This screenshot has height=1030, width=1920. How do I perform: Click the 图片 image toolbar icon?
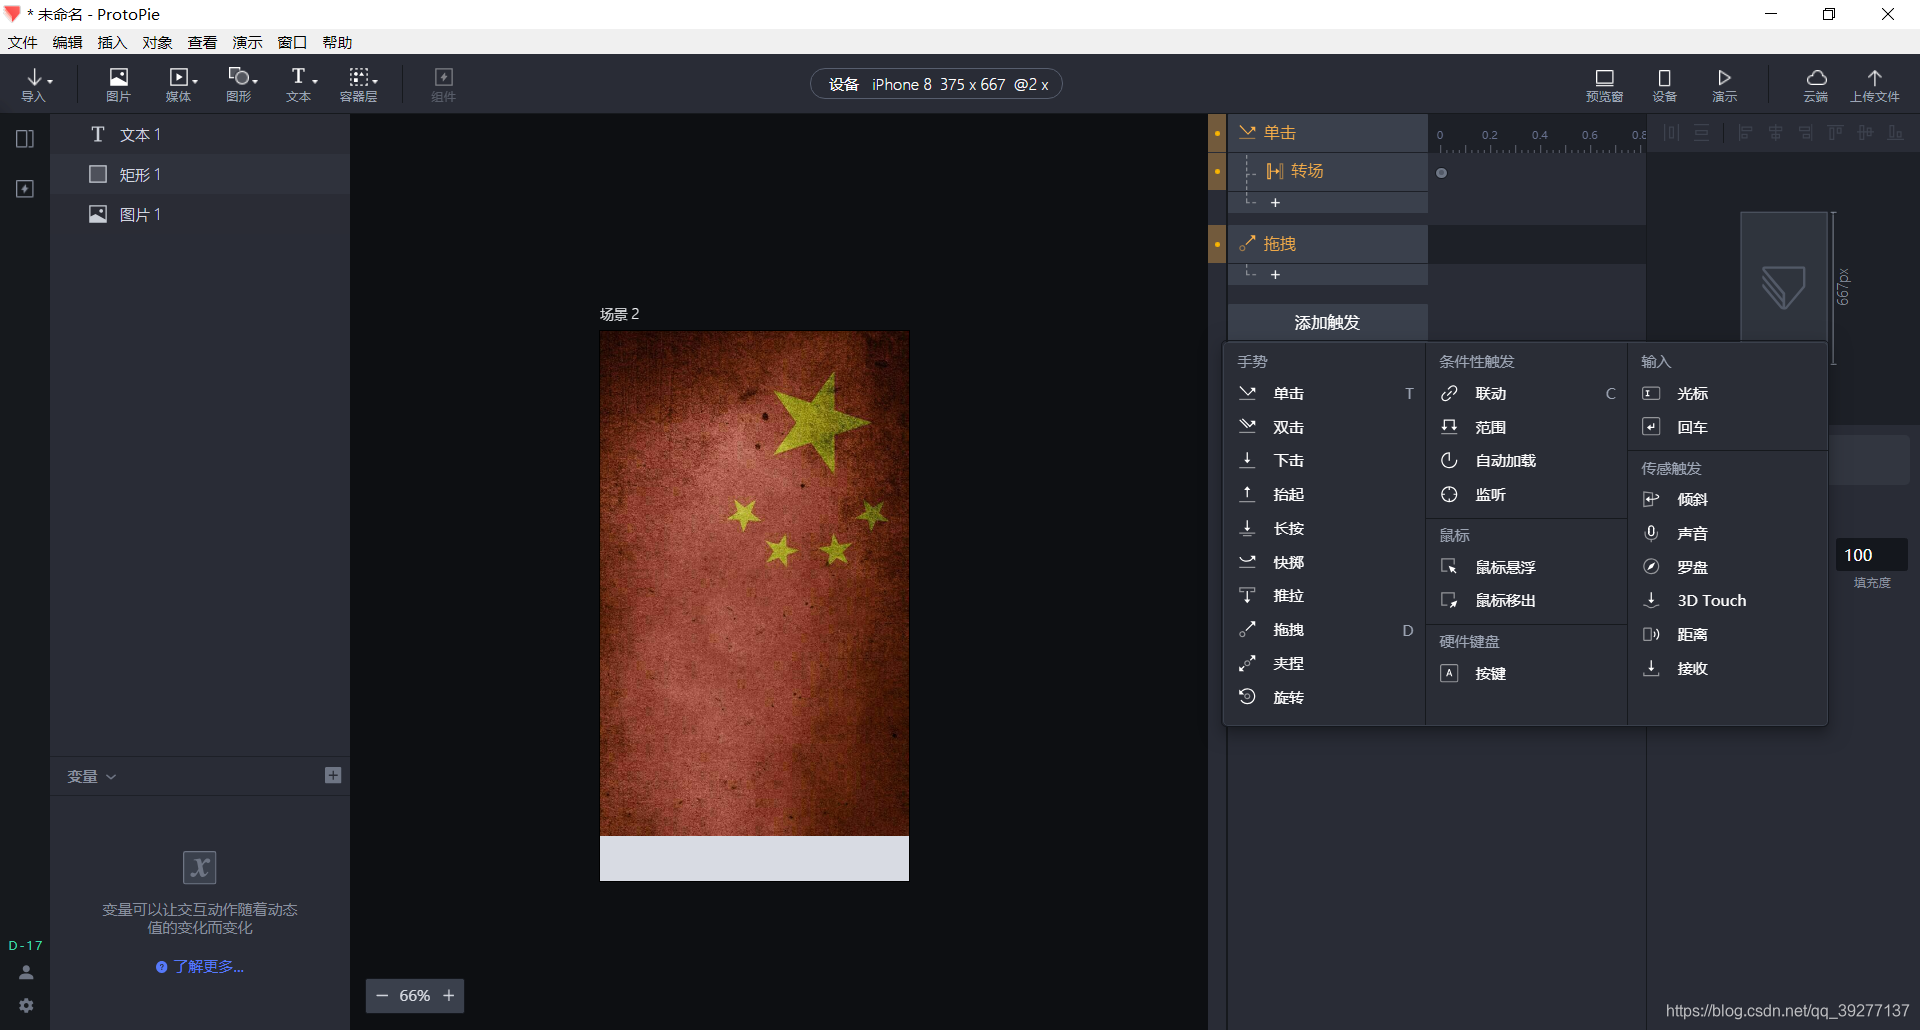click(x=118, y=84)
